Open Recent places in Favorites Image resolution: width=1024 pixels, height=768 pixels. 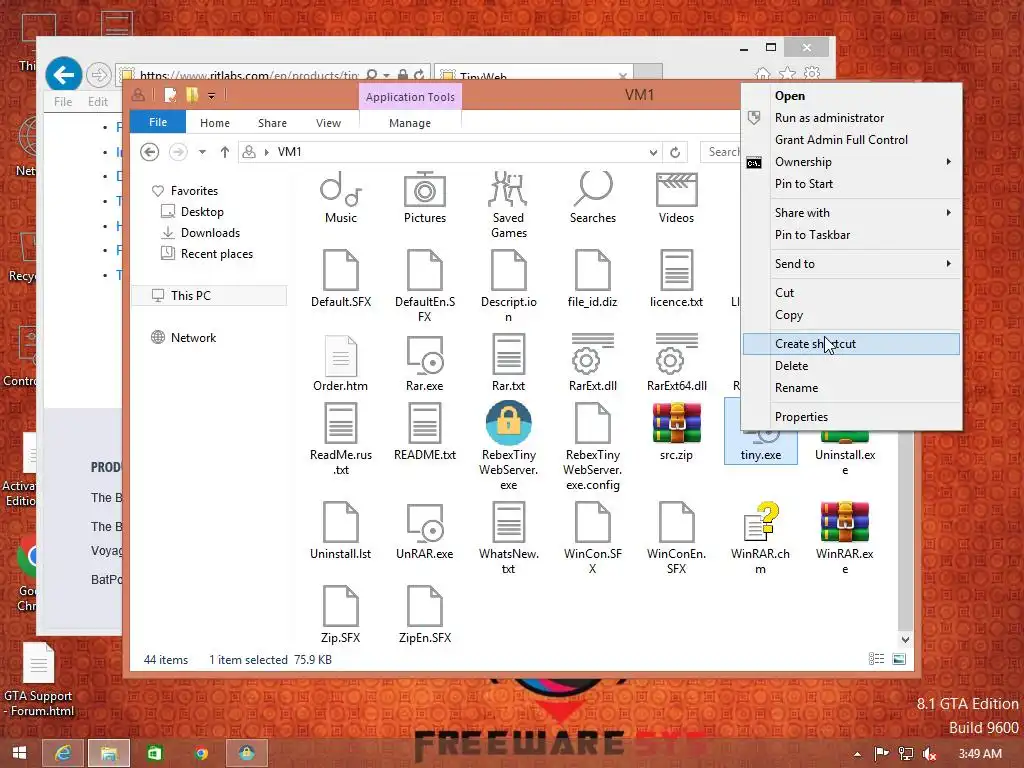point(217,254)
